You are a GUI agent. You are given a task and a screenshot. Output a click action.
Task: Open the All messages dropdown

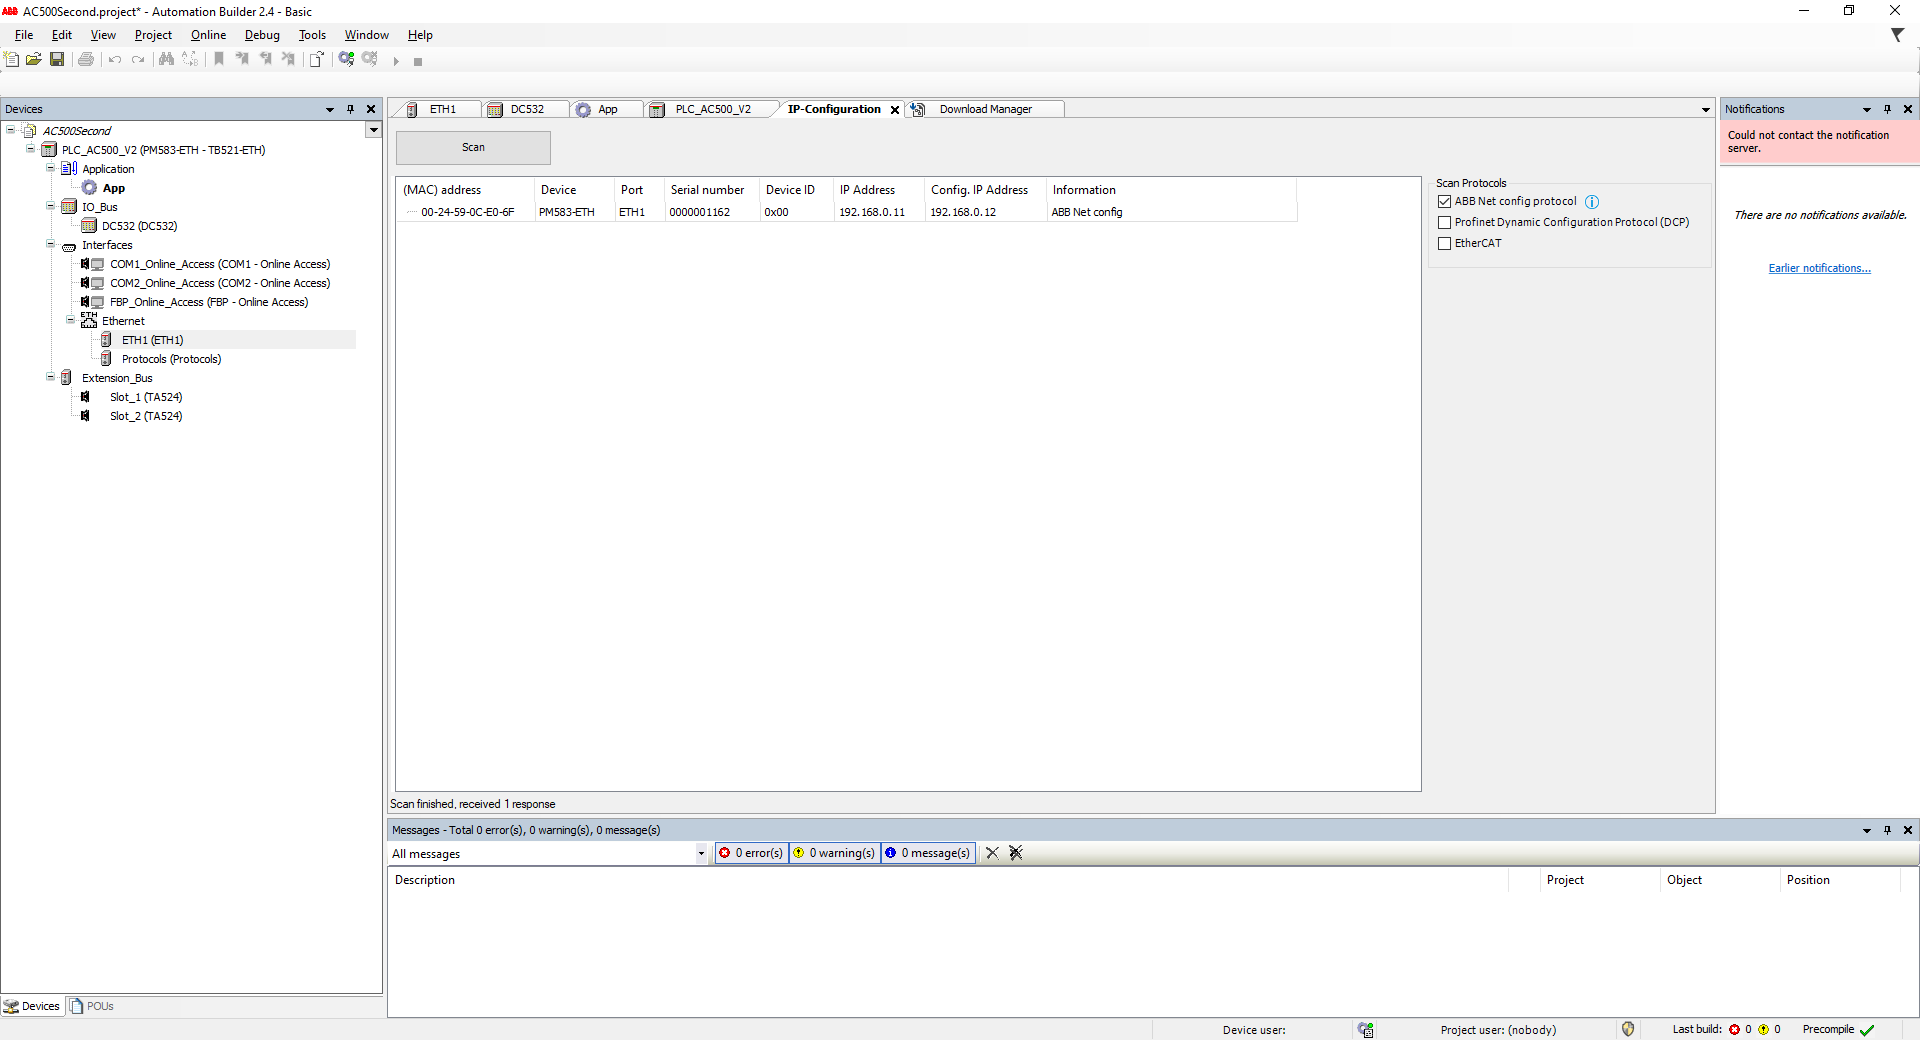coord(701,854)
